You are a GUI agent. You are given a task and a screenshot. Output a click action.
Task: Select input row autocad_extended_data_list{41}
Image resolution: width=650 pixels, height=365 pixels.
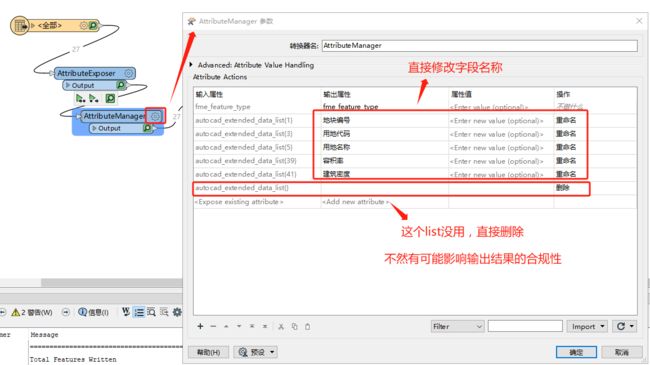[x=257, y=175]
